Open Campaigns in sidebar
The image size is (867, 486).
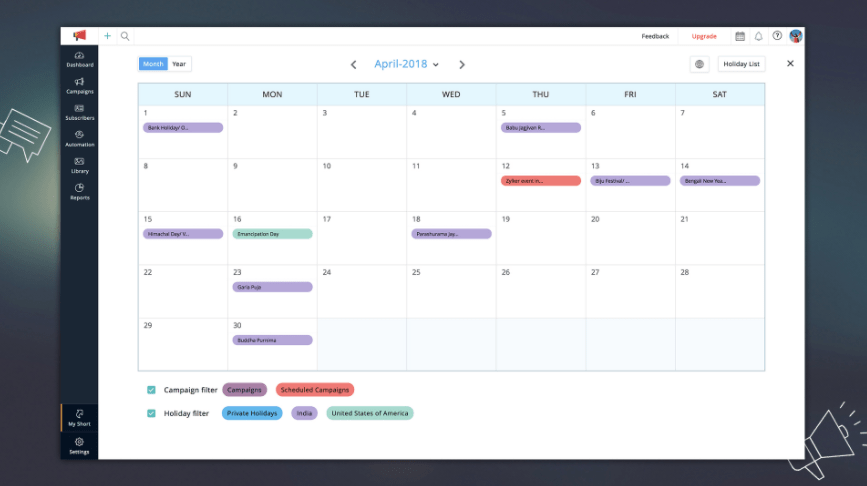[x=80, y=86]
